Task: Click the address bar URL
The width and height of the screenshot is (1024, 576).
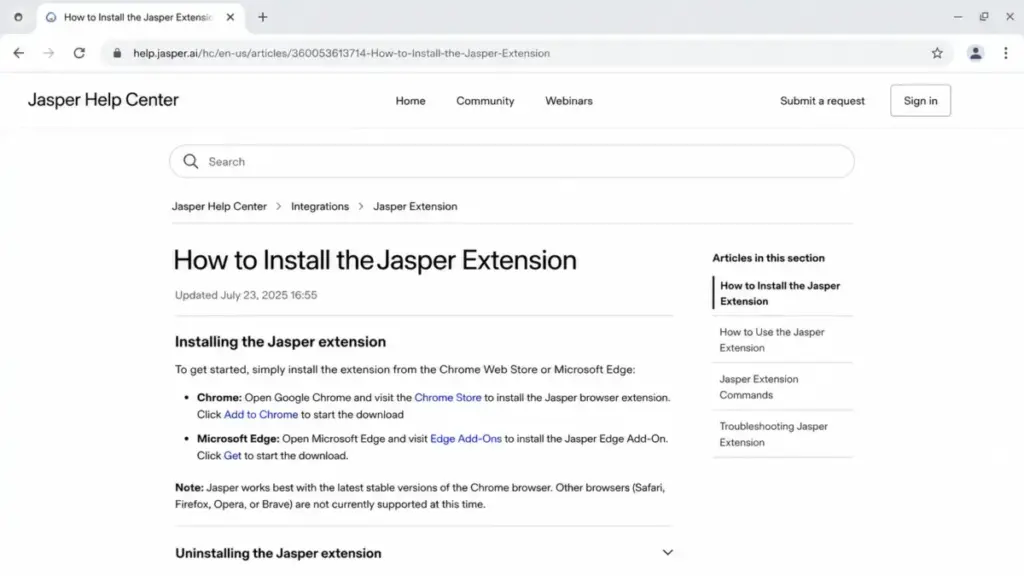Action: point(341,53)
